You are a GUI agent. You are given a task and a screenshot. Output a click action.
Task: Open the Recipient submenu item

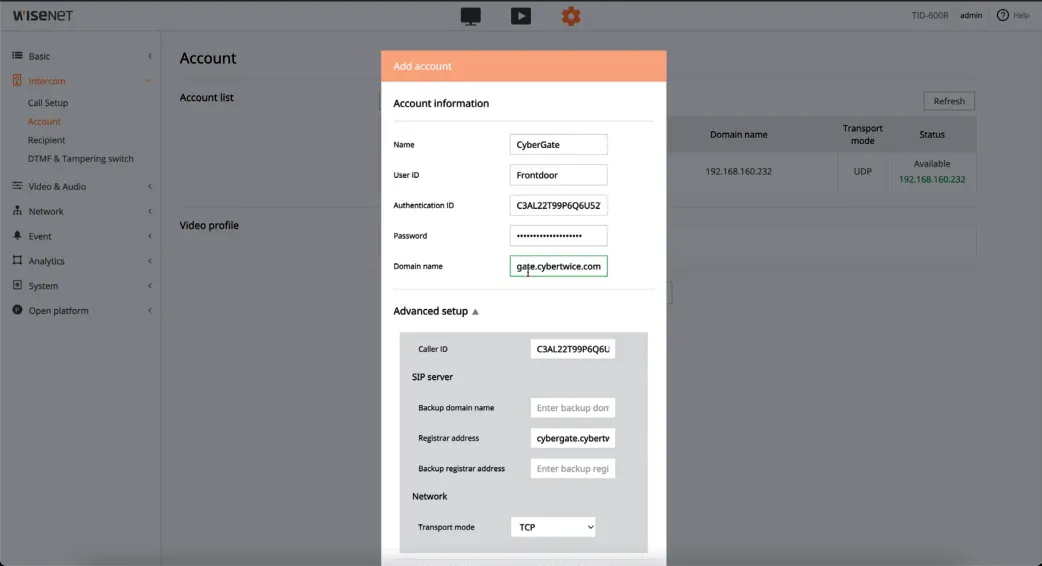pyautogui.click(x=47, y=140)
